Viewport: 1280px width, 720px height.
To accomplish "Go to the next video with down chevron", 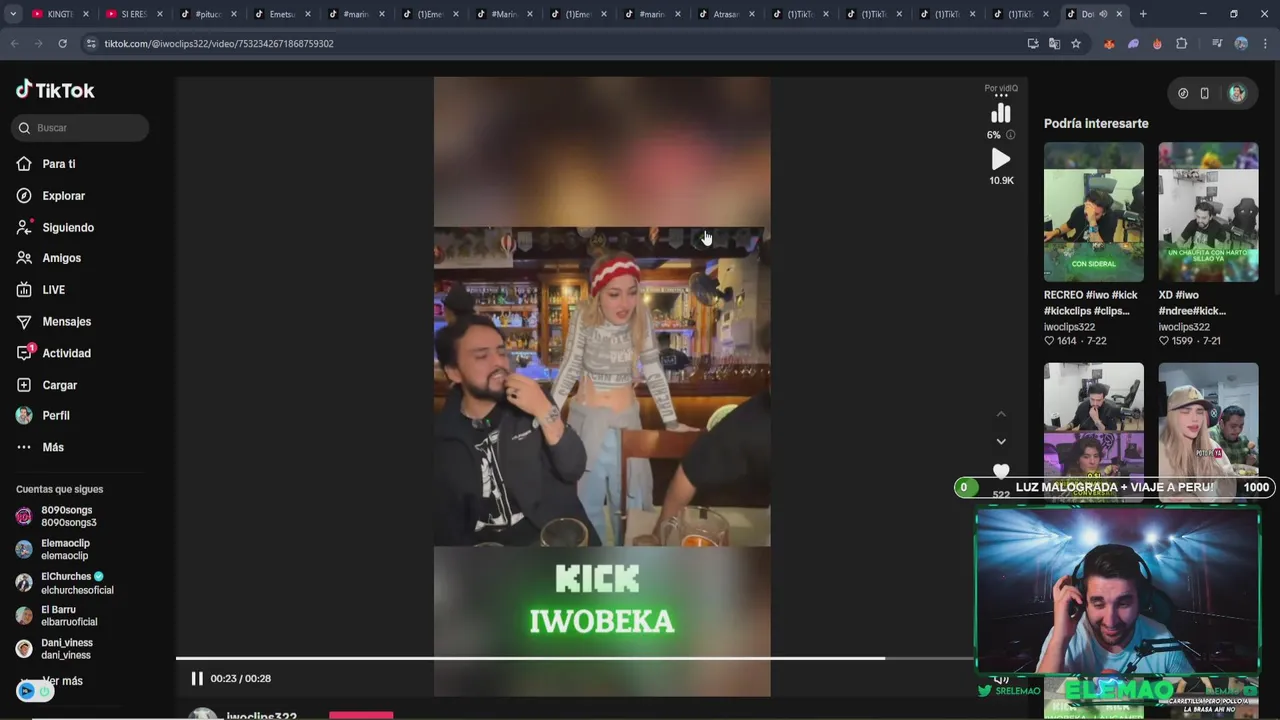I will click(1001, 441).
